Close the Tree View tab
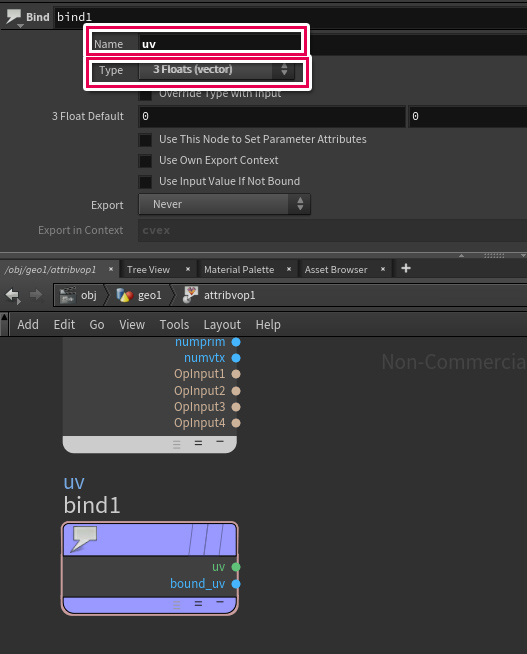Viewport: 527px width, 654px height. [x=188, y=269]
